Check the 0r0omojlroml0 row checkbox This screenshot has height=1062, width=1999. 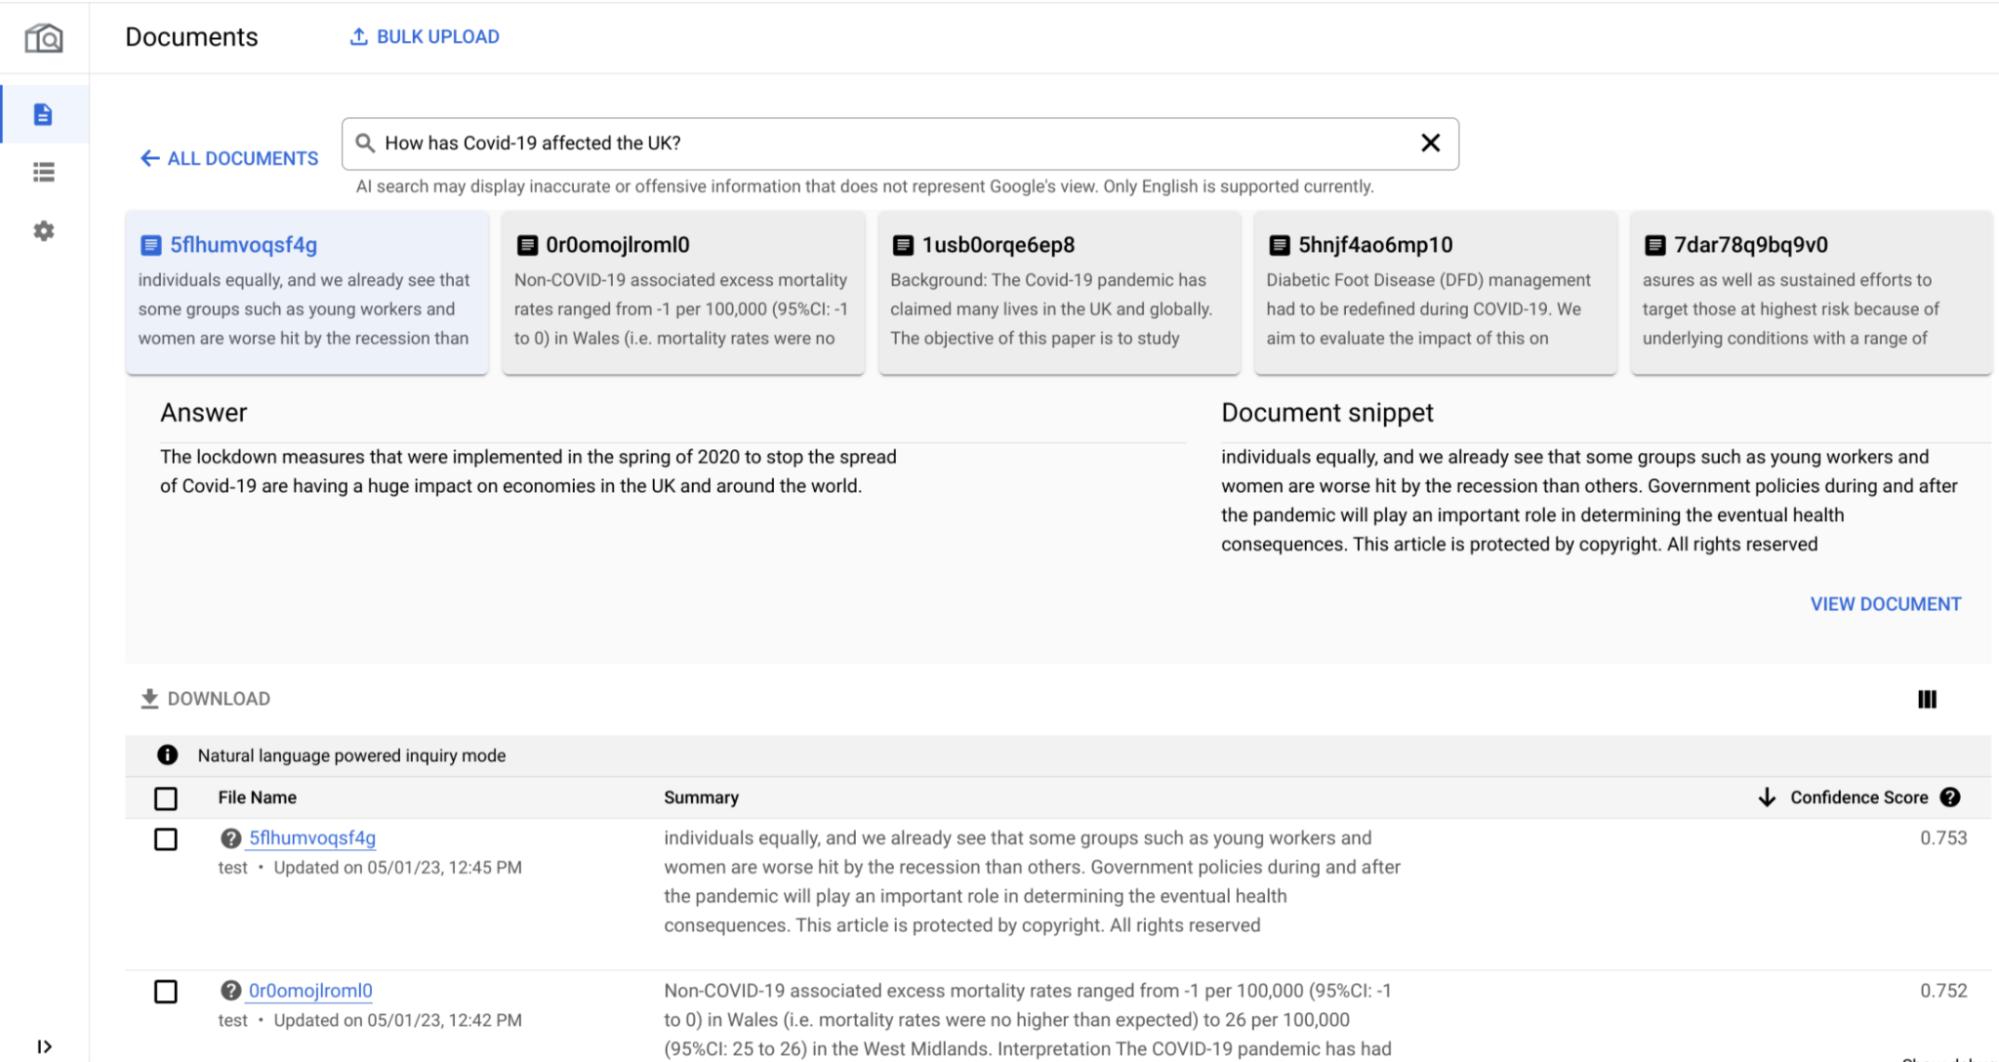coord(166,991)
